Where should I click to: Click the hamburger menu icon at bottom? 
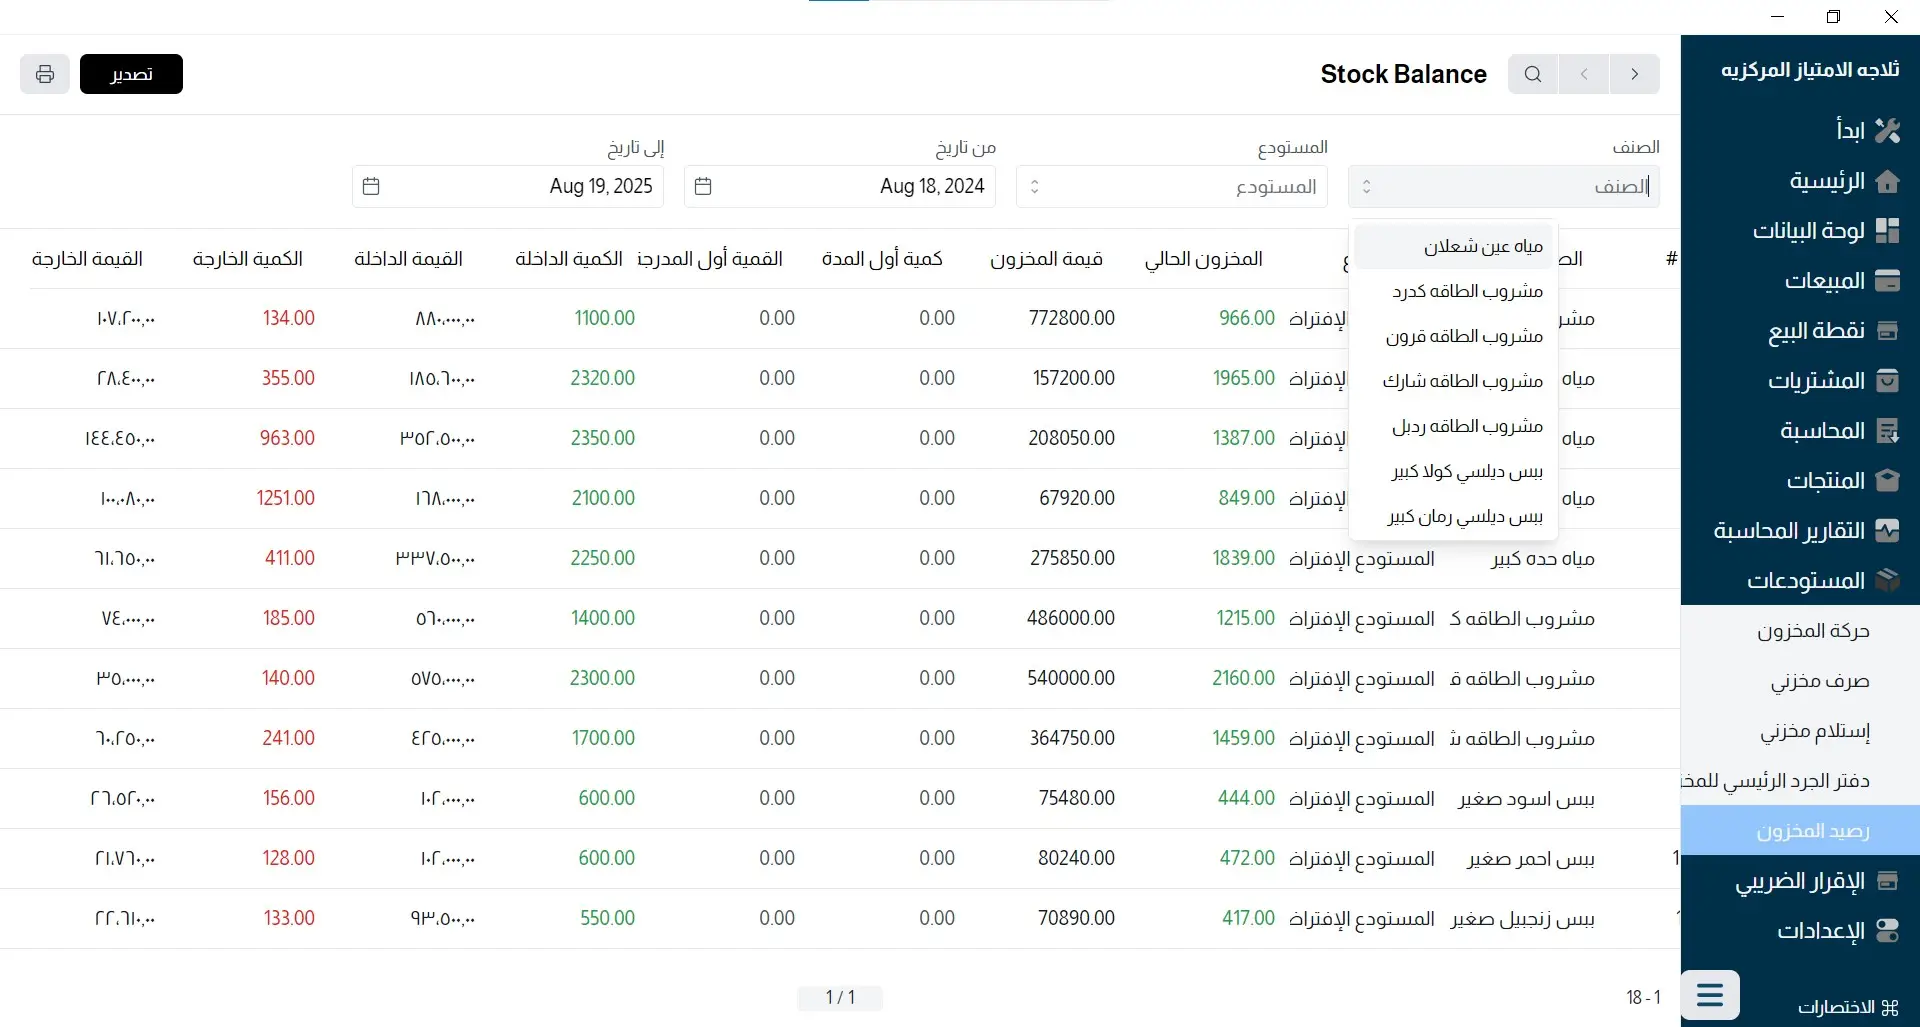click(1710, 995)
